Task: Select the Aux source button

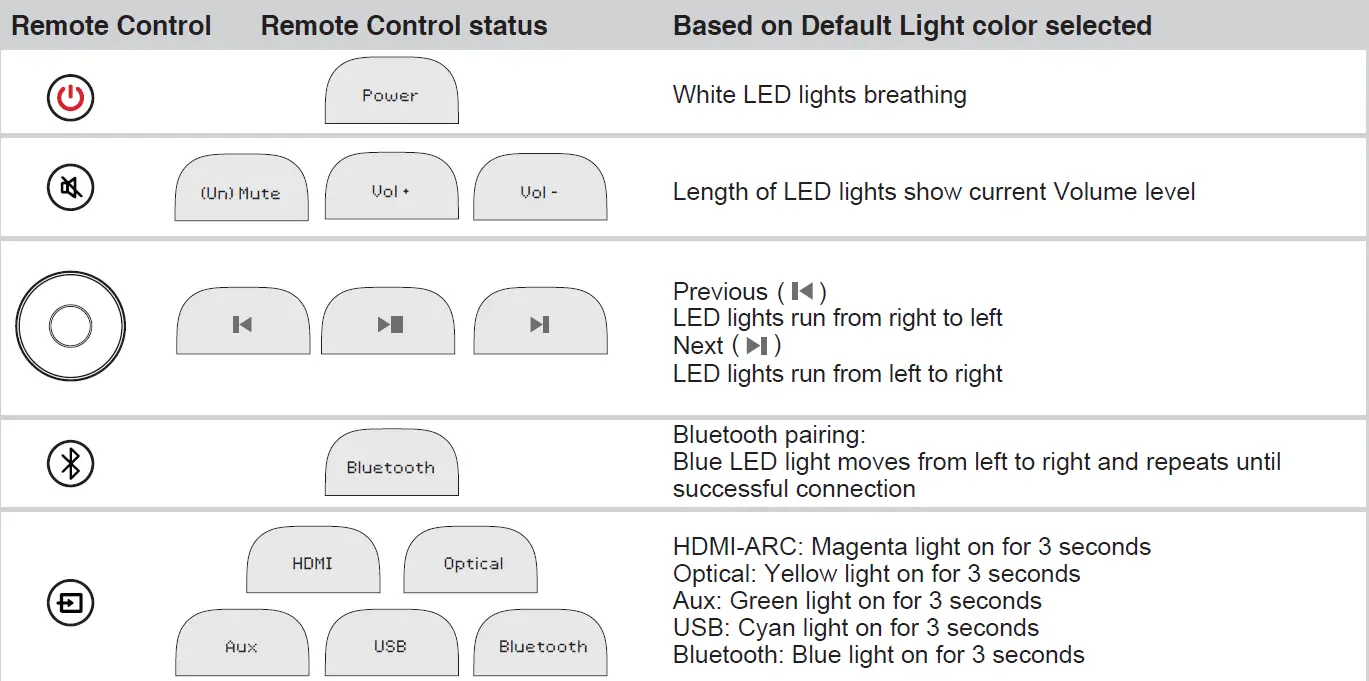Action: pyautogui.click(x=241, y=645)
